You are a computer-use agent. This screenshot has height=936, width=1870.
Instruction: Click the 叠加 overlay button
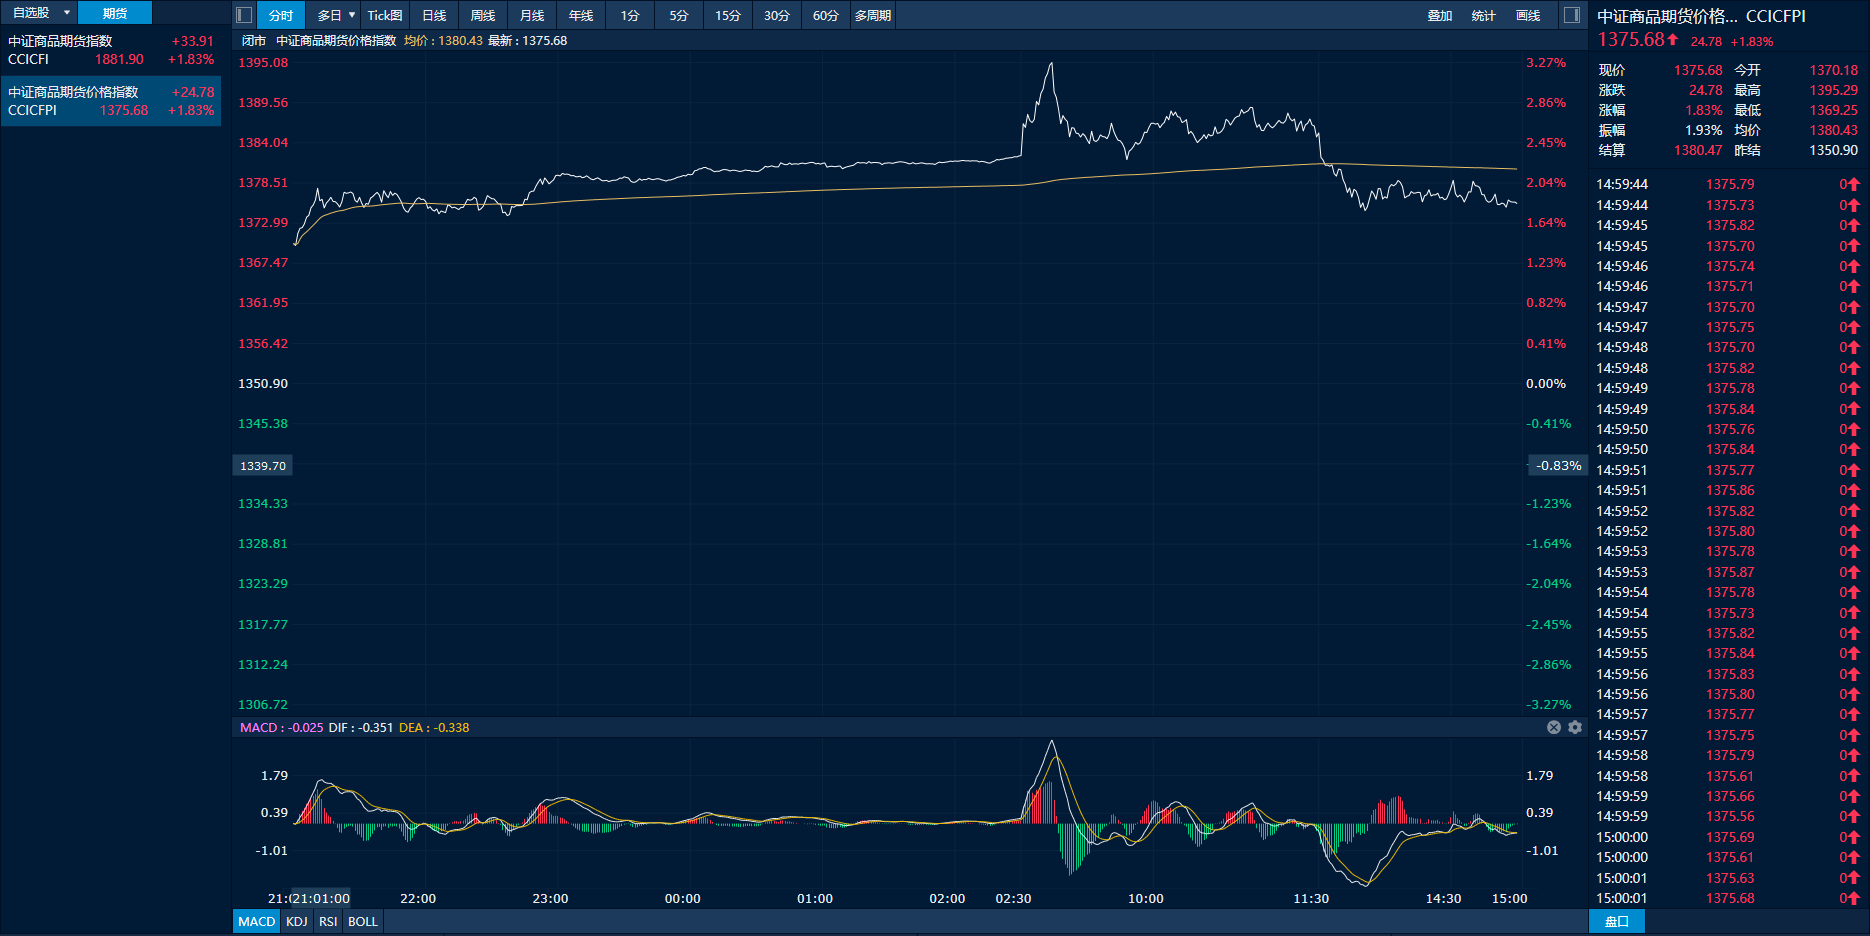[x=1439, y=15]
